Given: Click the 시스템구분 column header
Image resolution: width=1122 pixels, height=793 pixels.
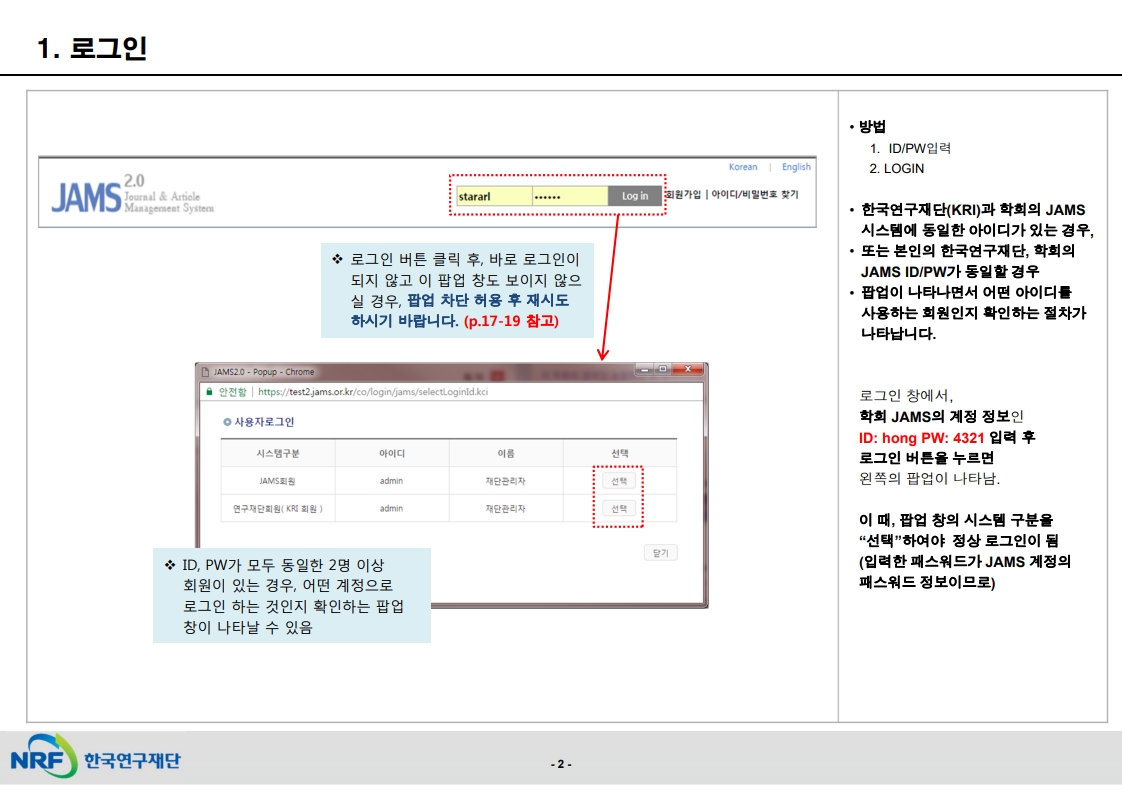Looking at the screenshot, I should pos(278,454).
